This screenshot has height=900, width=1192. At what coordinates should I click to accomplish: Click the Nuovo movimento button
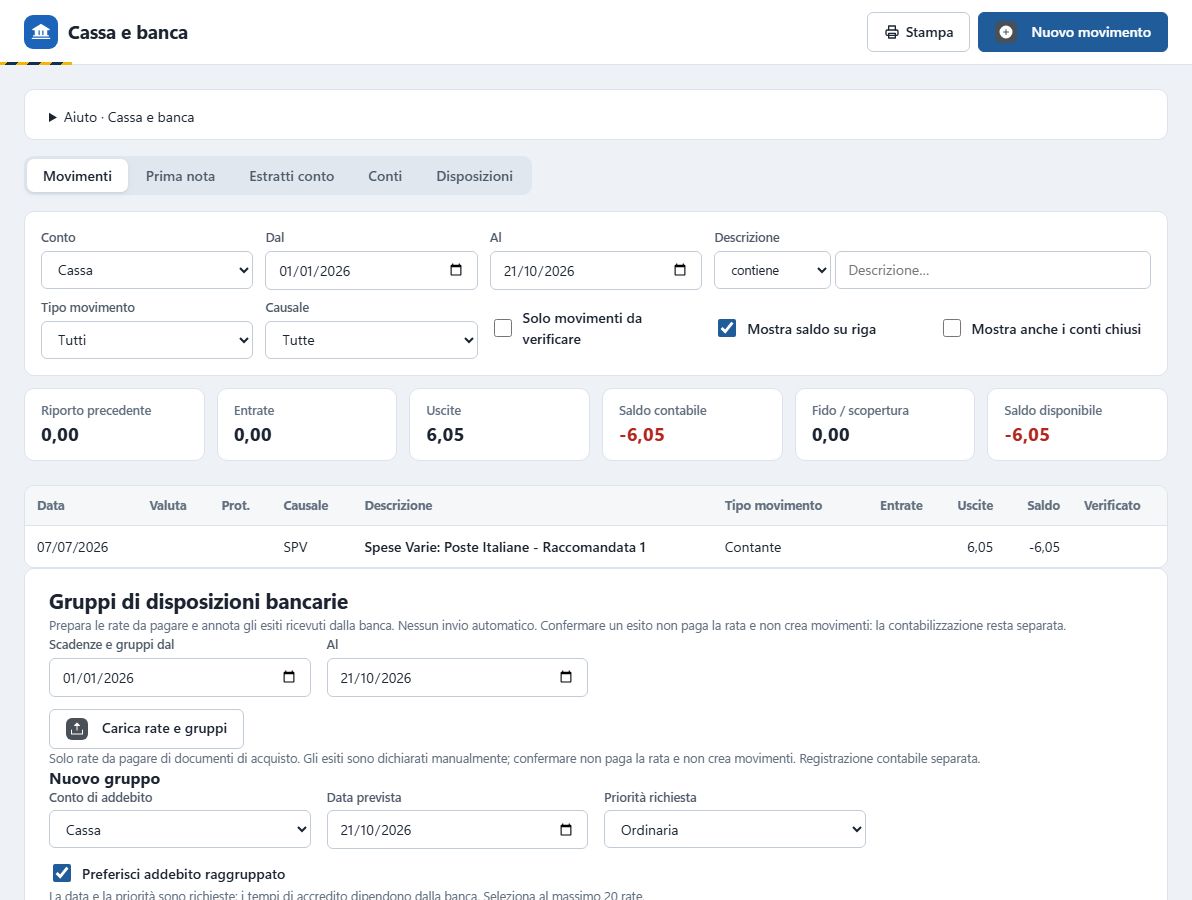point(1073,32)
